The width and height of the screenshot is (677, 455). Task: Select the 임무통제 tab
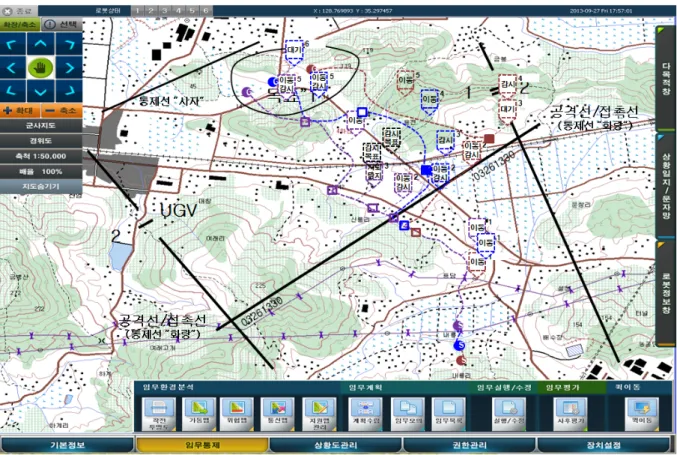pyautogui.click(x=202, y=445)
